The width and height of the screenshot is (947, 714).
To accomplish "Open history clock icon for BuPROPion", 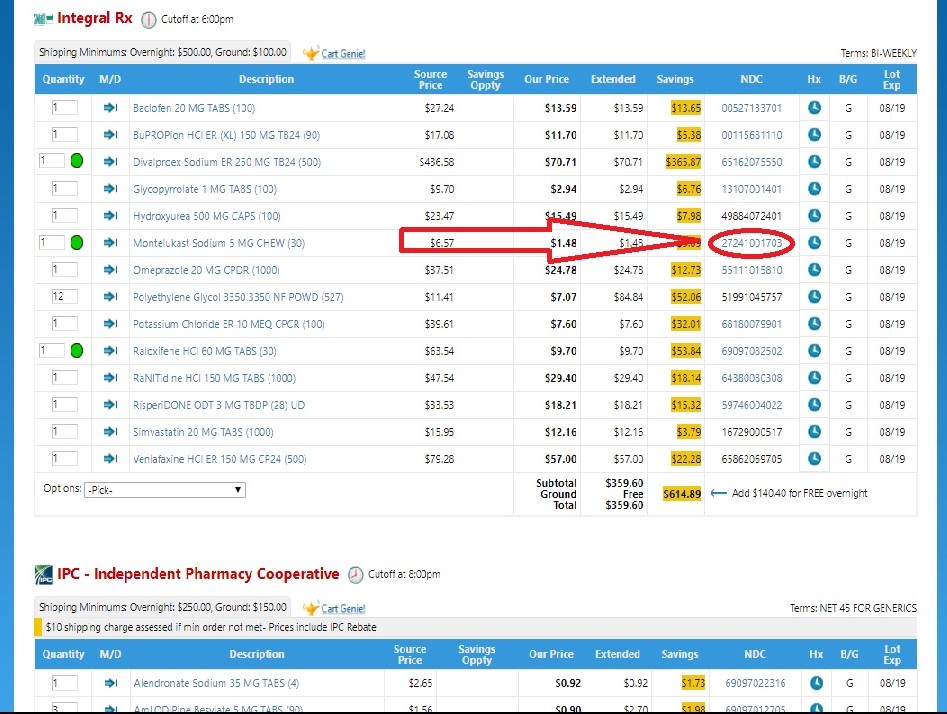I will click(x=815, y=135).
